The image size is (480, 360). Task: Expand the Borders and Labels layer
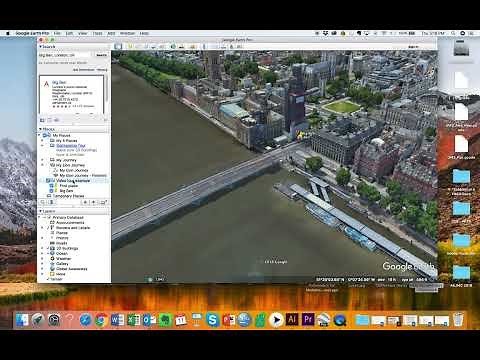[42, 228]
